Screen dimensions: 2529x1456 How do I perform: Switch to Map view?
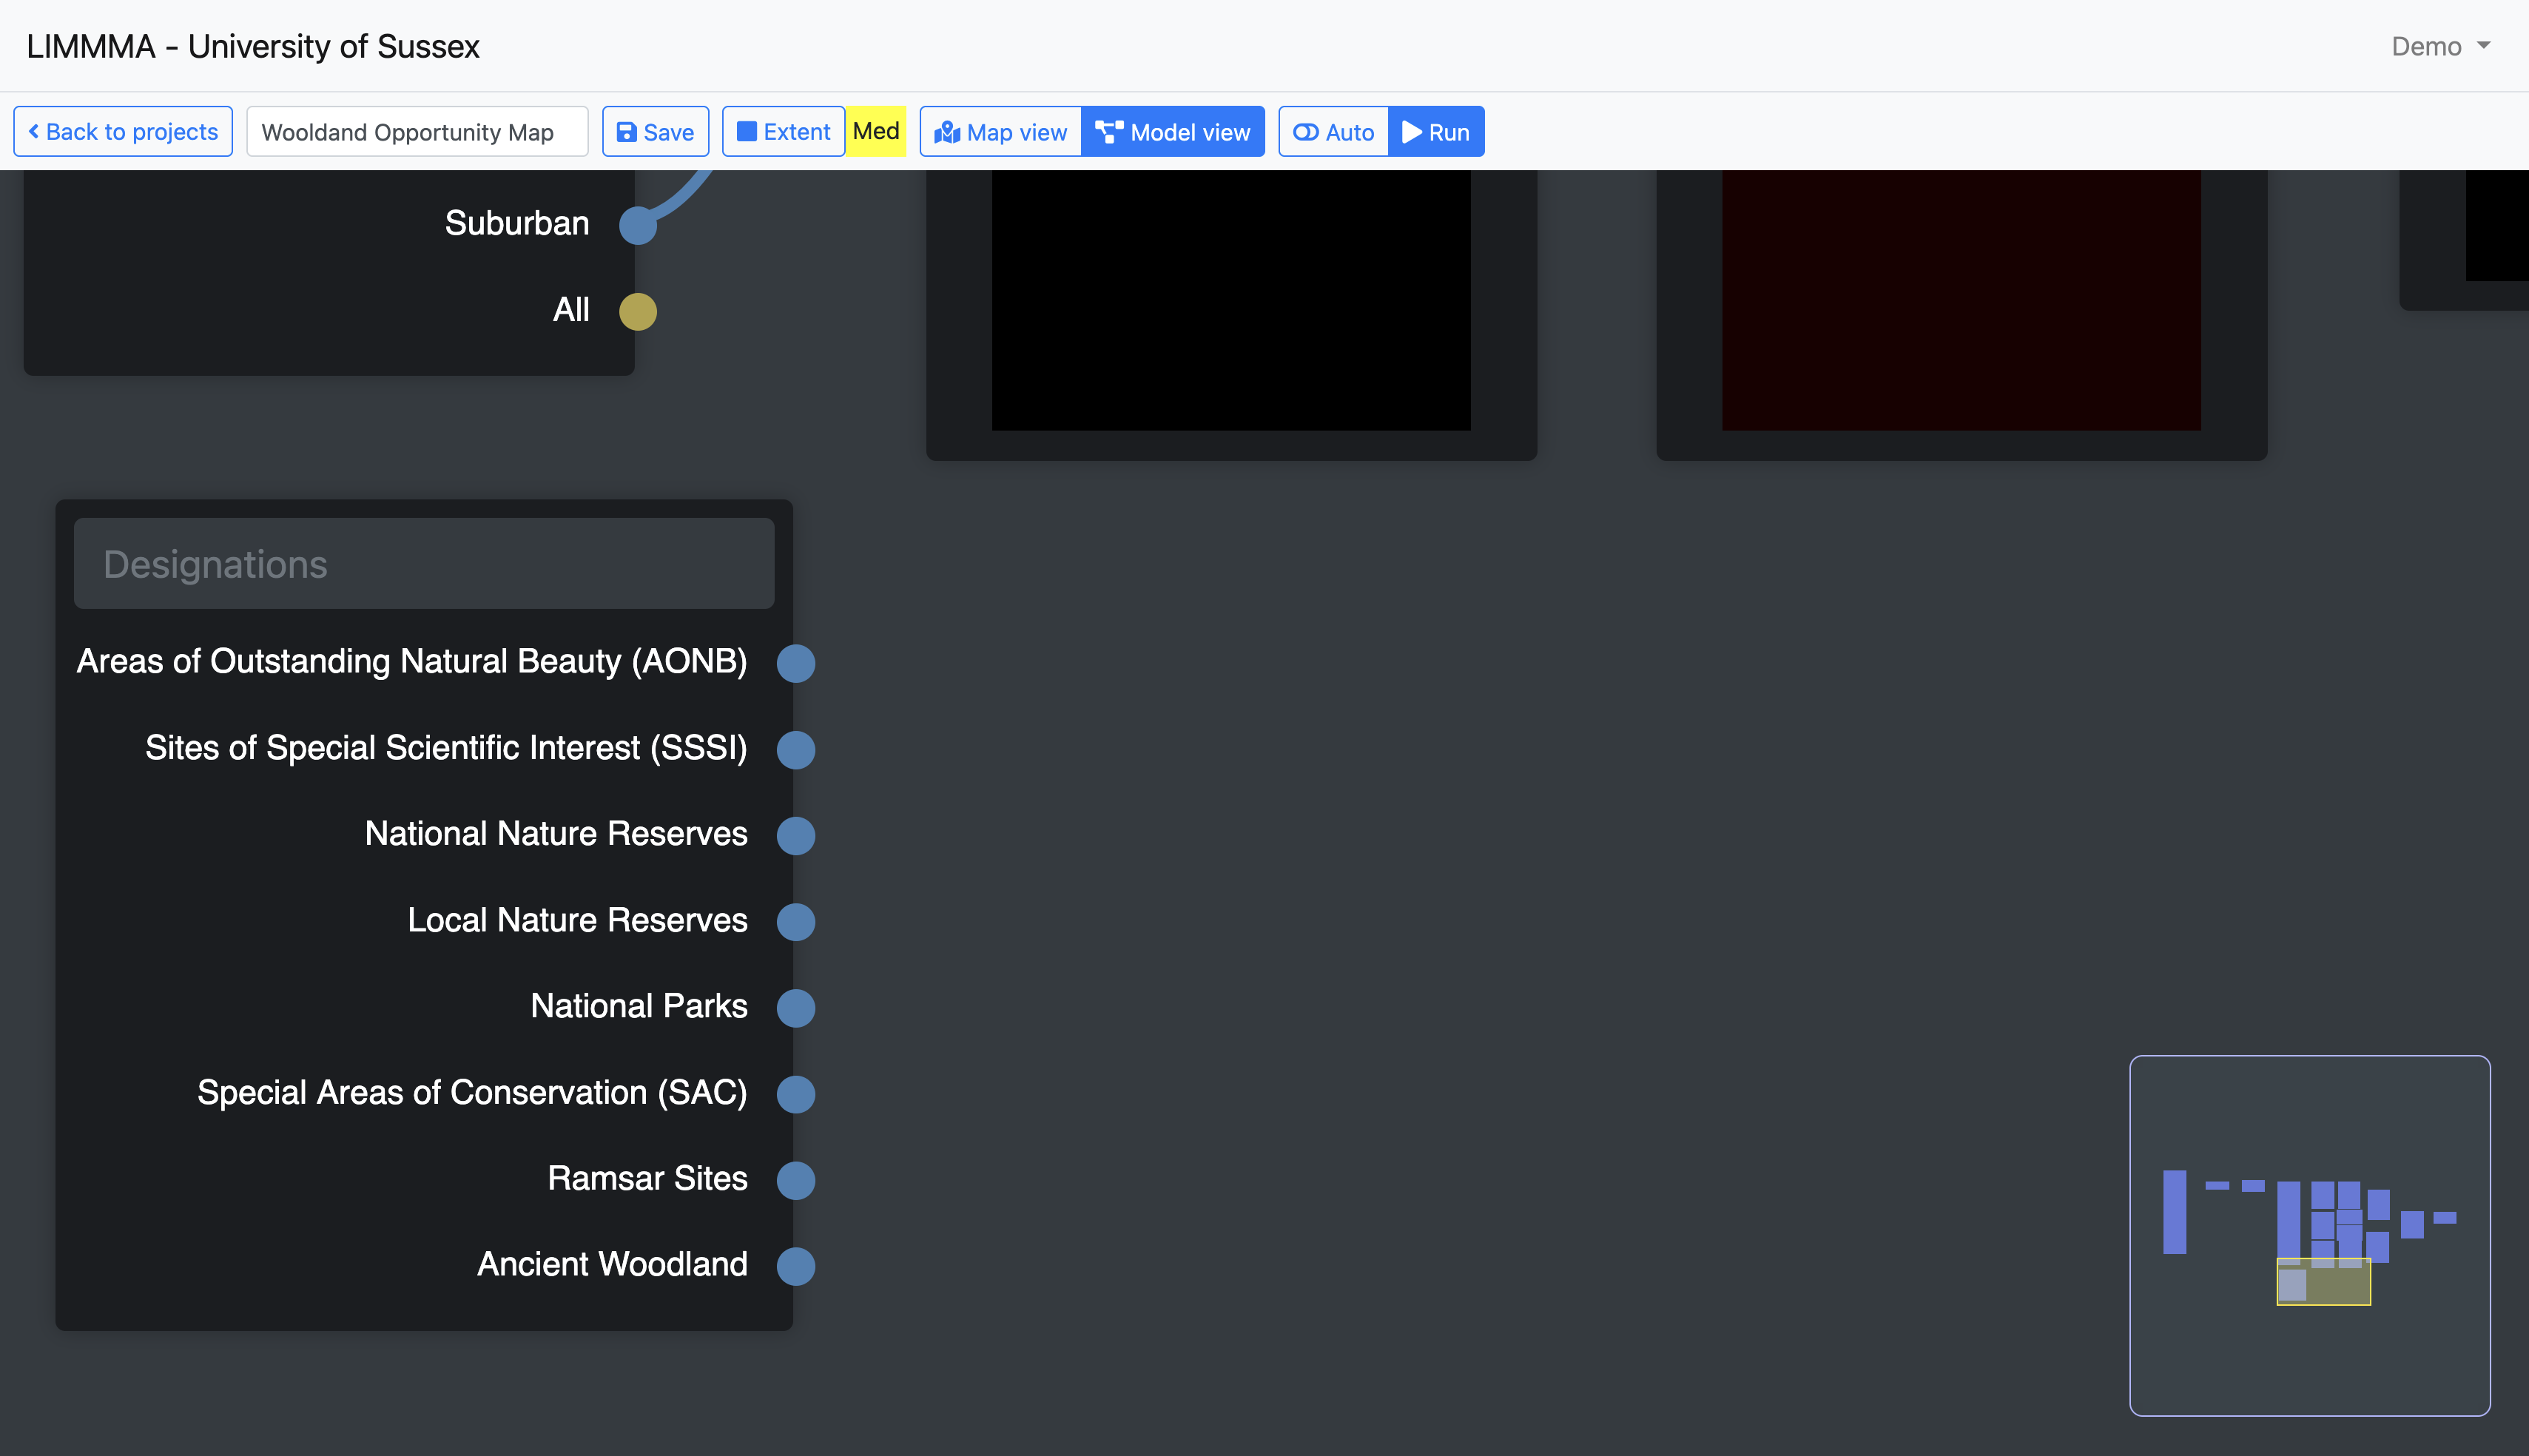(x=1000, y=132)
